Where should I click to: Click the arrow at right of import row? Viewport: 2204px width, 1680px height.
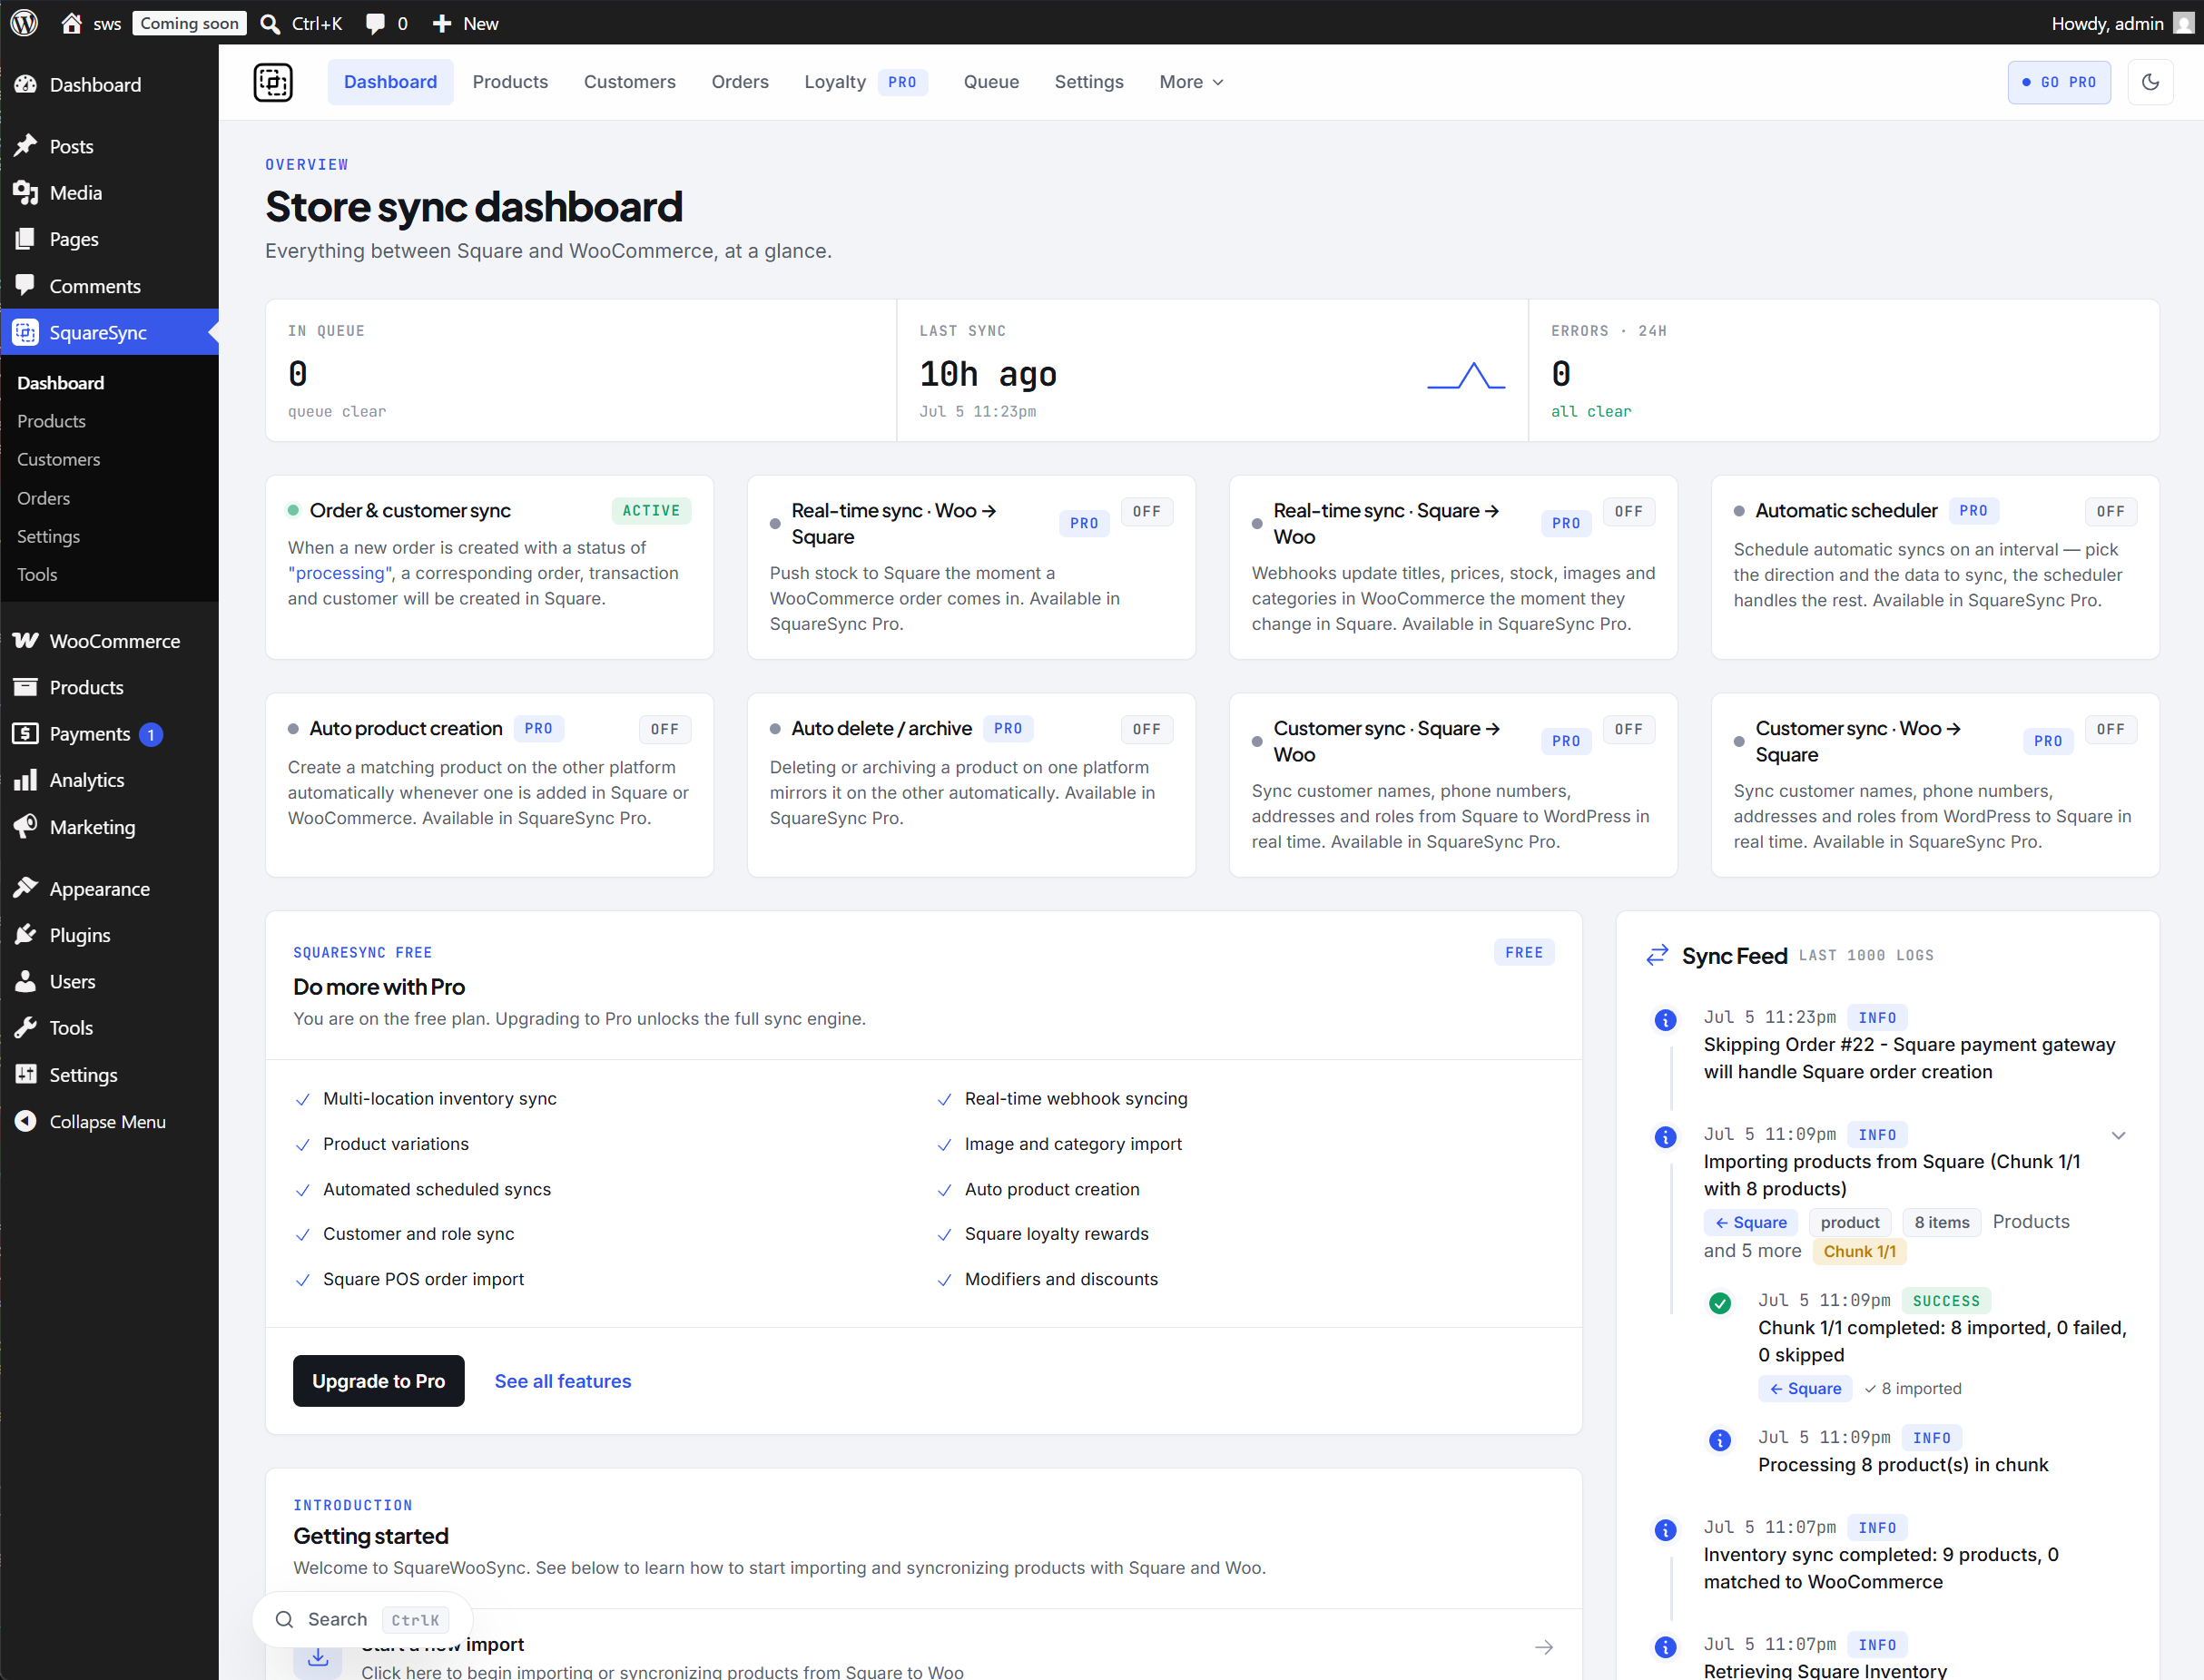click(x=1544, y=1647)
